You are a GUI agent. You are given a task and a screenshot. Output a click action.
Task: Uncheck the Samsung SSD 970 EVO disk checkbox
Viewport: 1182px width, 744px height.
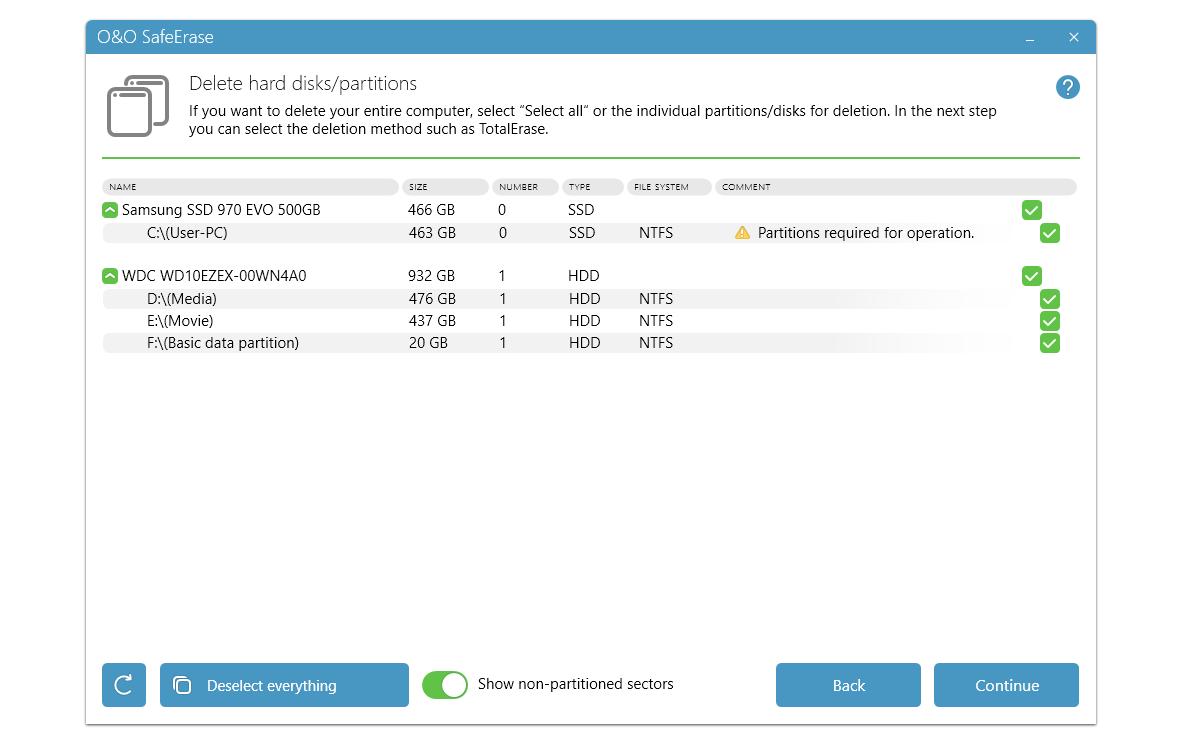1031,210
